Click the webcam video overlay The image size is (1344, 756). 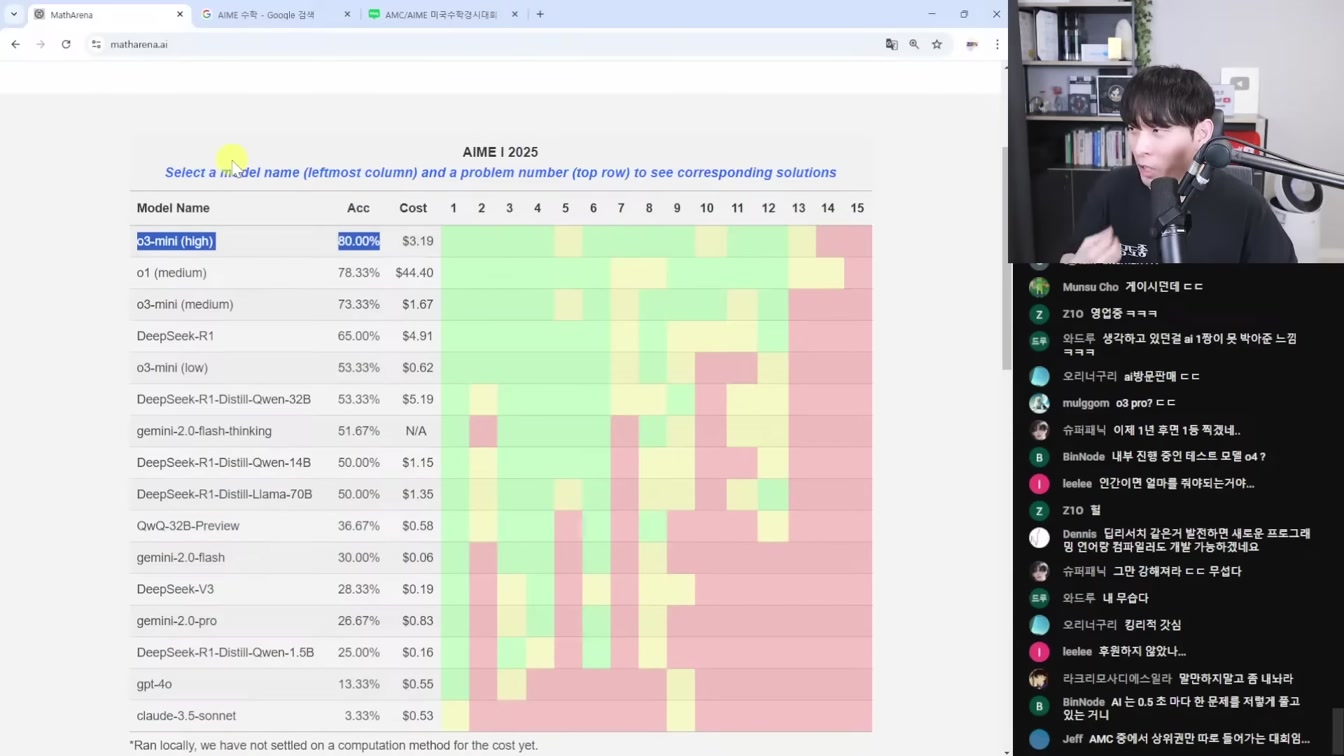[1176, 131]
